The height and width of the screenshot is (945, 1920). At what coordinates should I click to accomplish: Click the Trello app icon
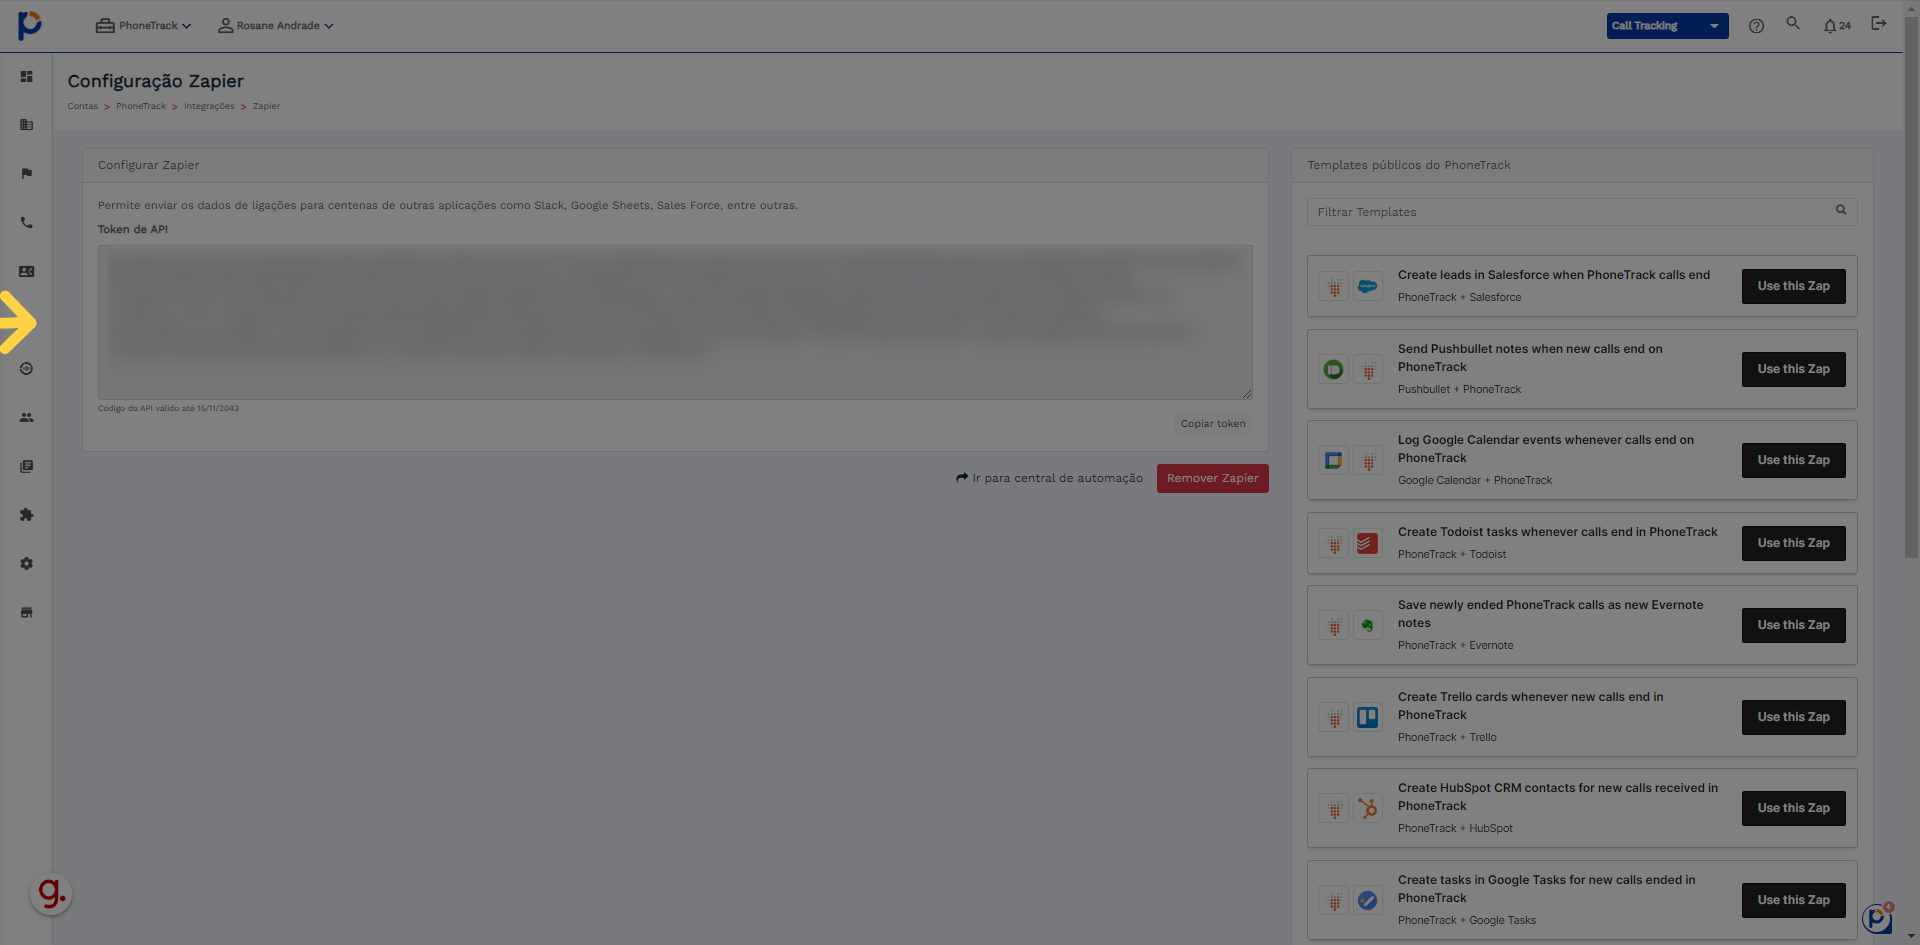point(1367,718)
